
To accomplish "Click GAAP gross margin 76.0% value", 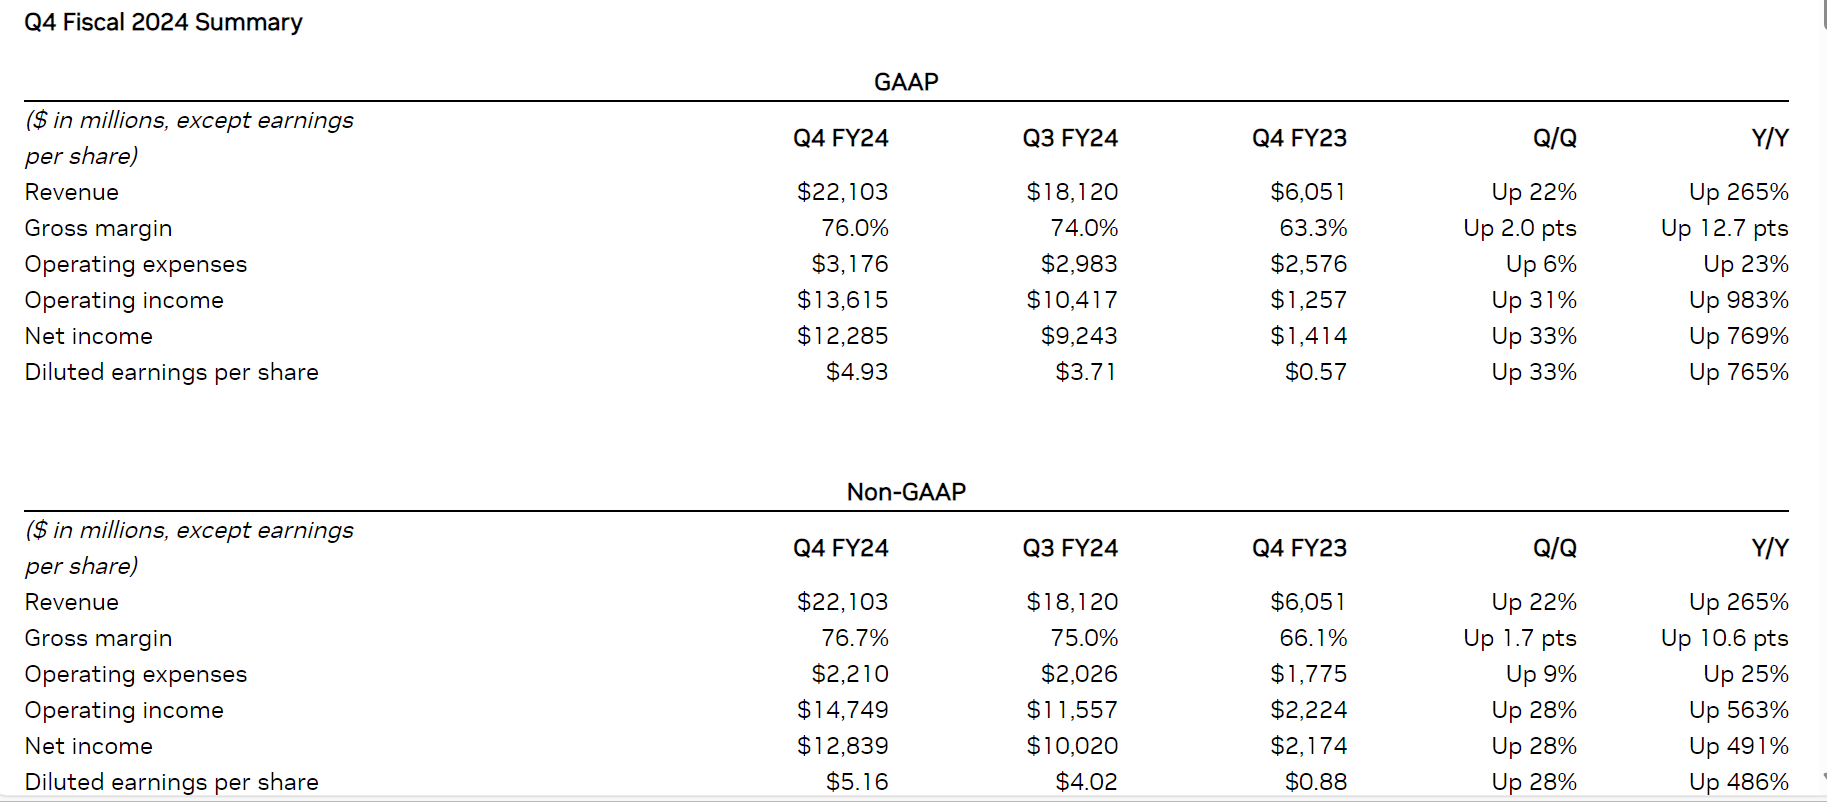I will (x=855, y=228).
